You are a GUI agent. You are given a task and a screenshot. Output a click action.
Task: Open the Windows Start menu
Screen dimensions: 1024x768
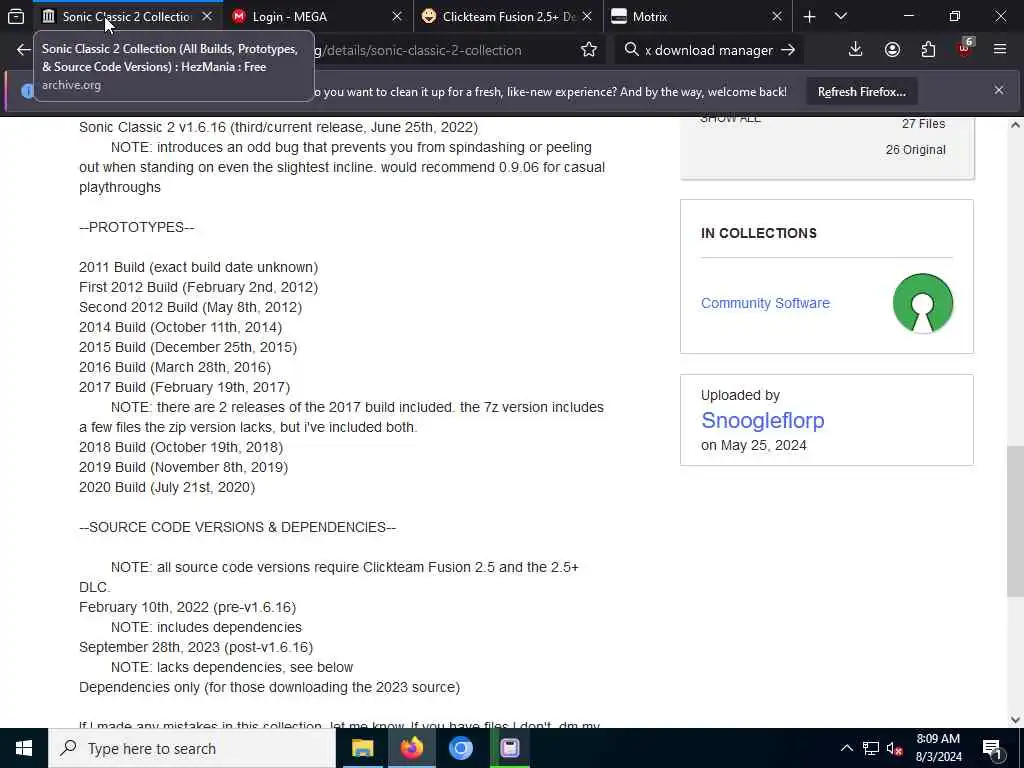pos(24,748)
